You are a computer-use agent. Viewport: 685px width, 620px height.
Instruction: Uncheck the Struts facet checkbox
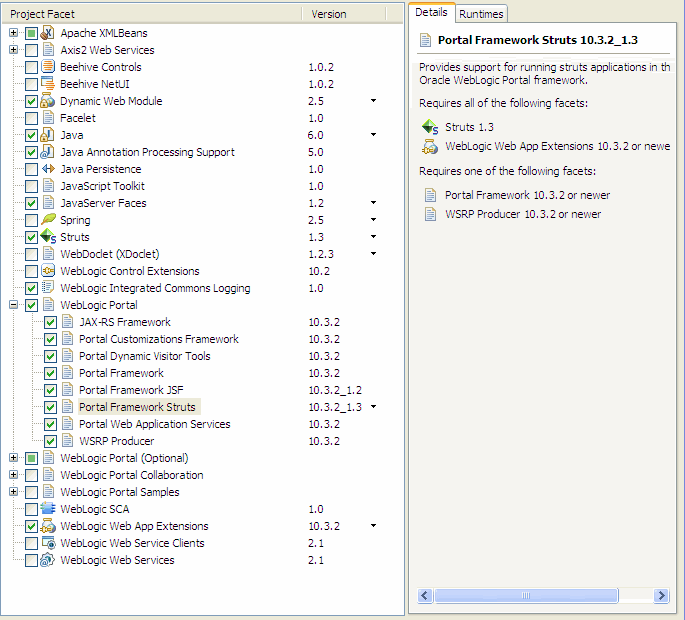point(31,237)
